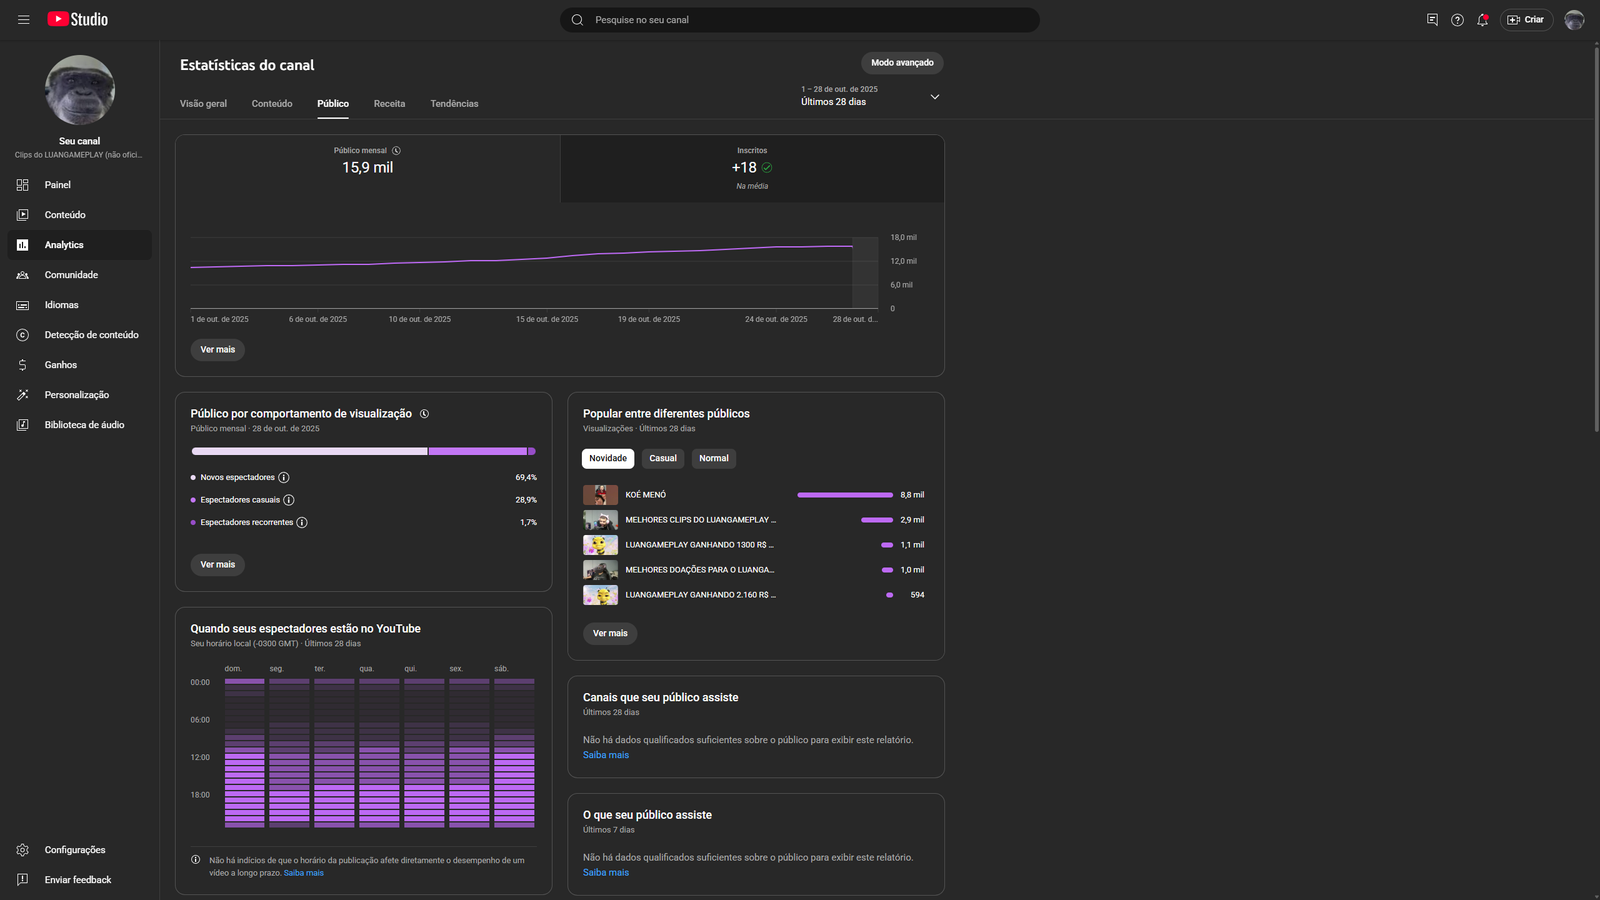
Task: Open the hamburger navigation menu
Action: coord(24,20)
